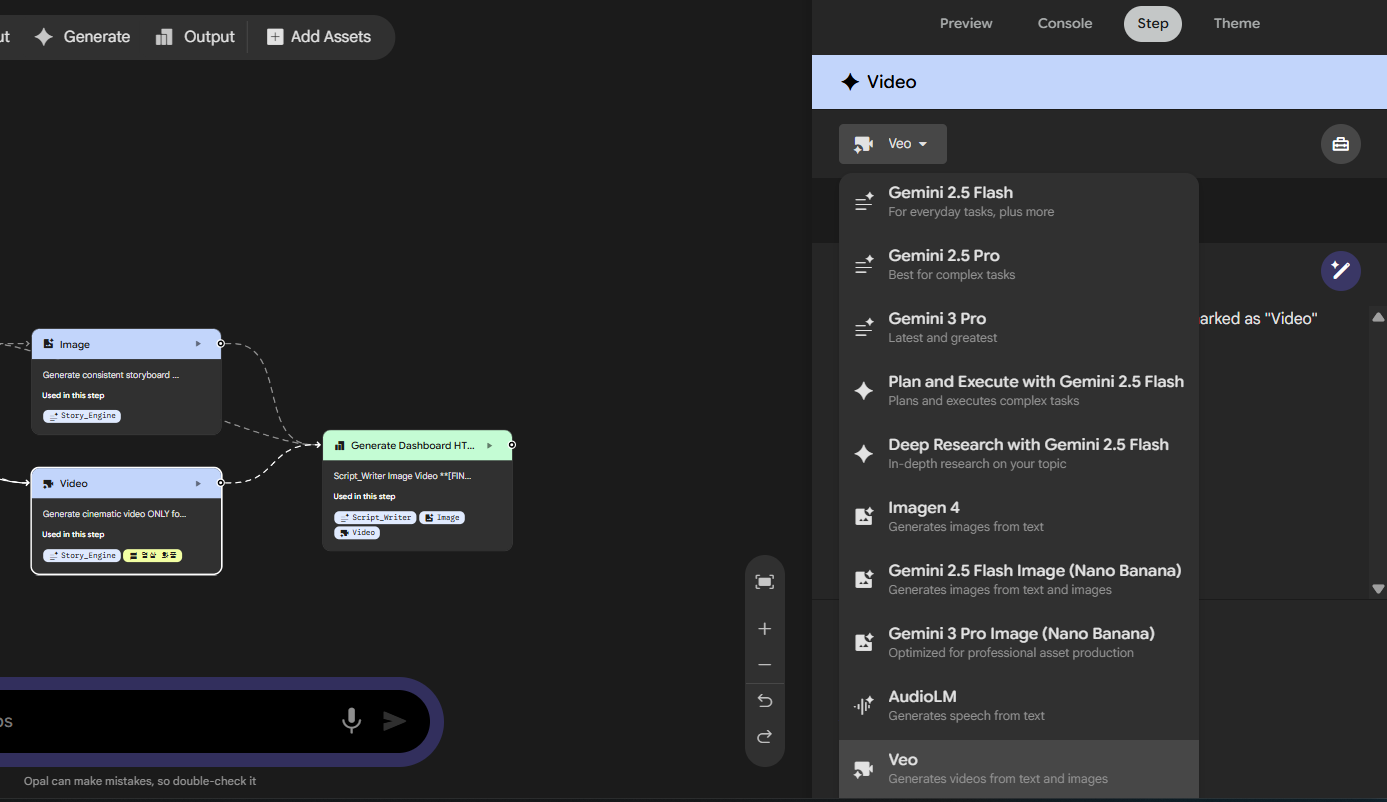Open the Veo model dropdown
Viewport: 1387px width, 802px height.
pos(892,144)
